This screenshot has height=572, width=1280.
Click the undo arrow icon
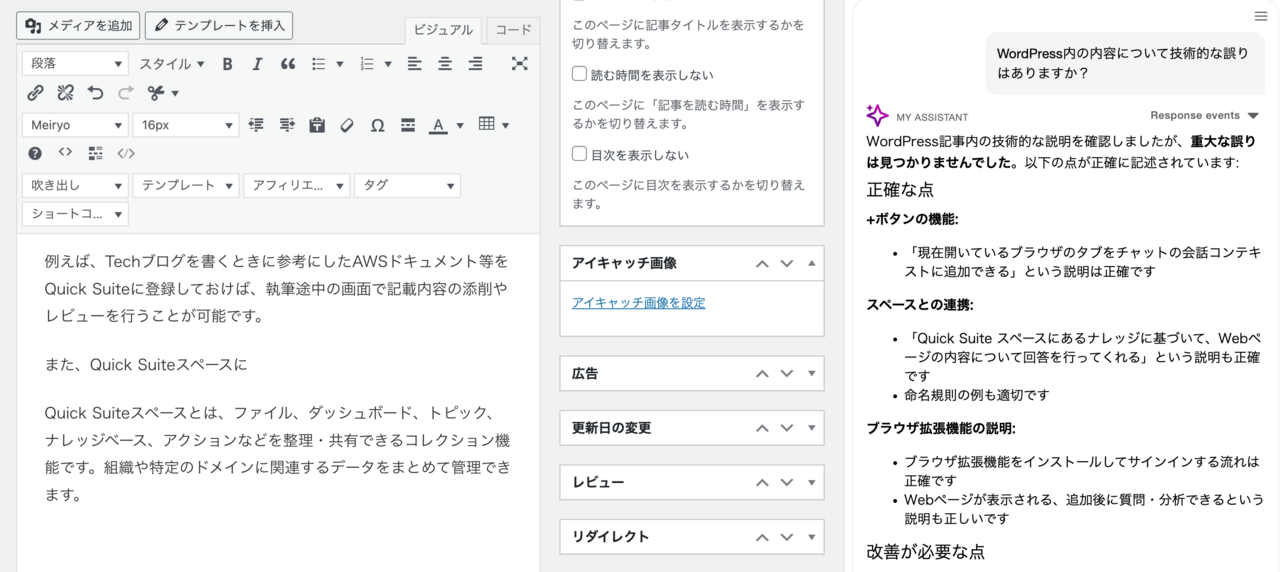[x=96, y=93]
